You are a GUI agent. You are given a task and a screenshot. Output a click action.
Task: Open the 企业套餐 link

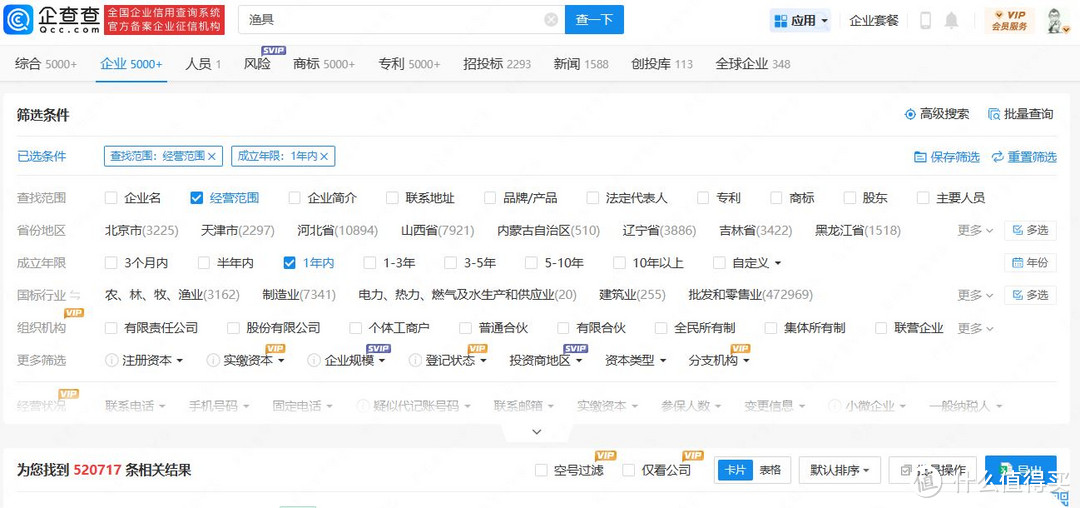point(874,21)
